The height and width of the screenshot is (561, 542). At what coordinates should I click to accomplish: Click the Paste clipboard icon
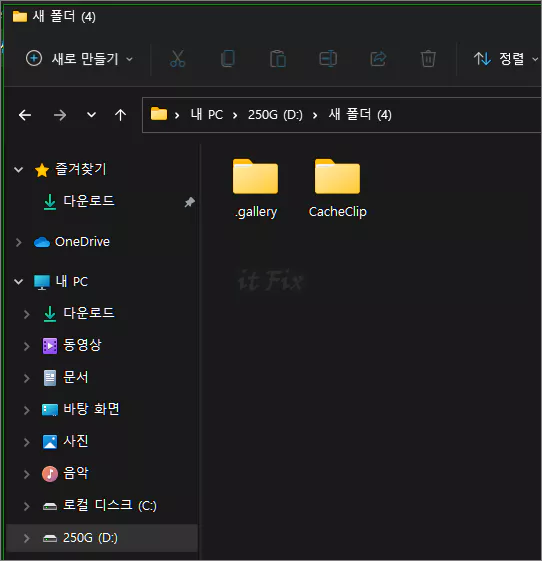(x=278, y=59)
